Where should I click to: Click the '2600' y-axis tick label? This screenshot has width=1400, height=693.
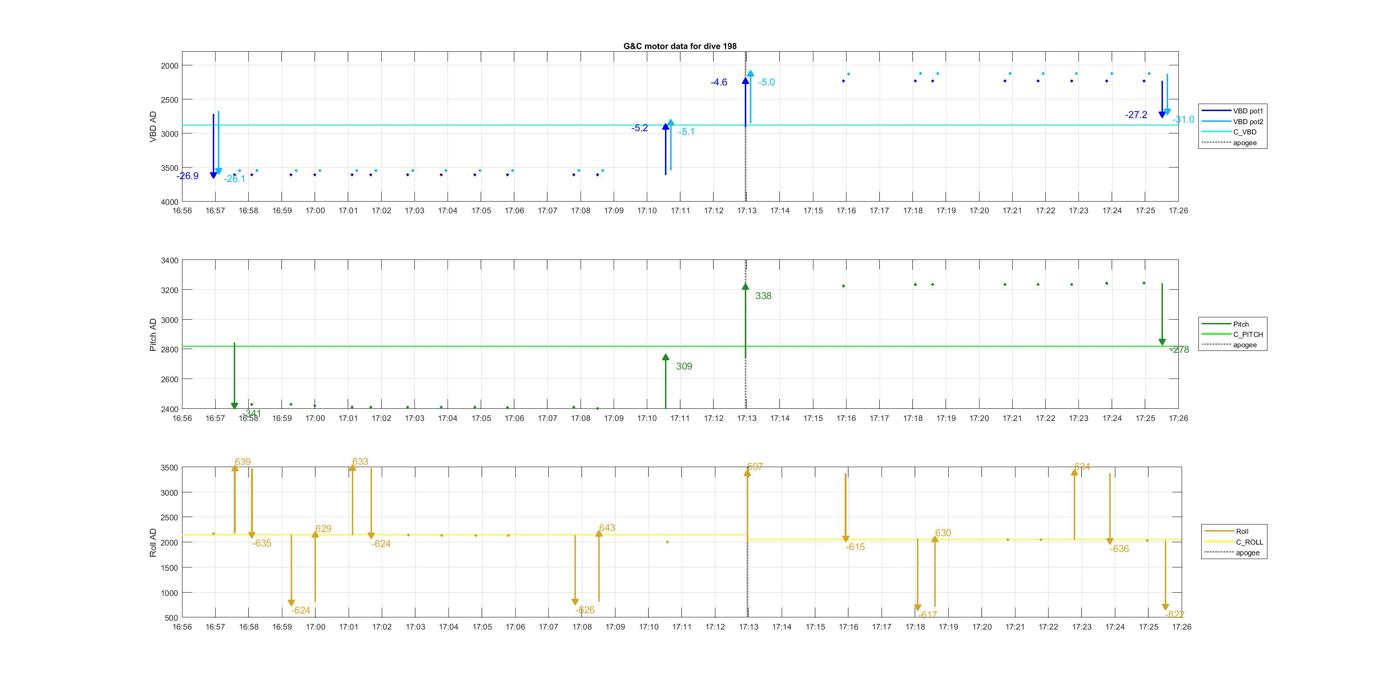pyautogui.click(x=169, y=380)
